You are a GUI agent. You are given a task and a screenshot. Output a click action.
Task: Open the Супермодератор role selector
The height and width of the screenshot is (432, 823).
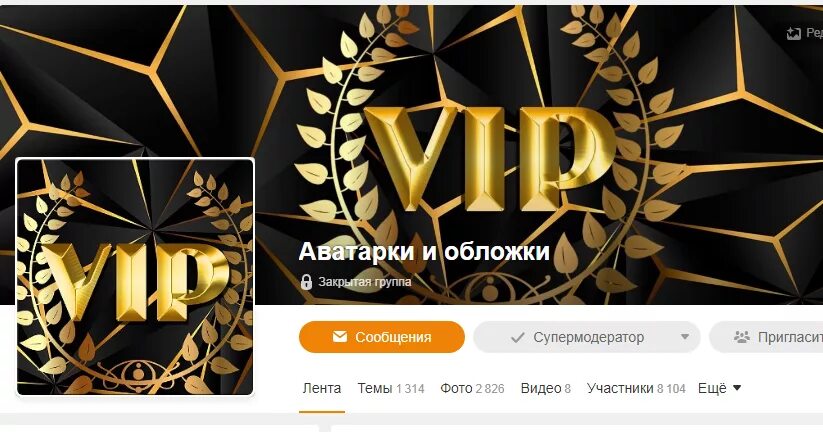tap(587, 337)
